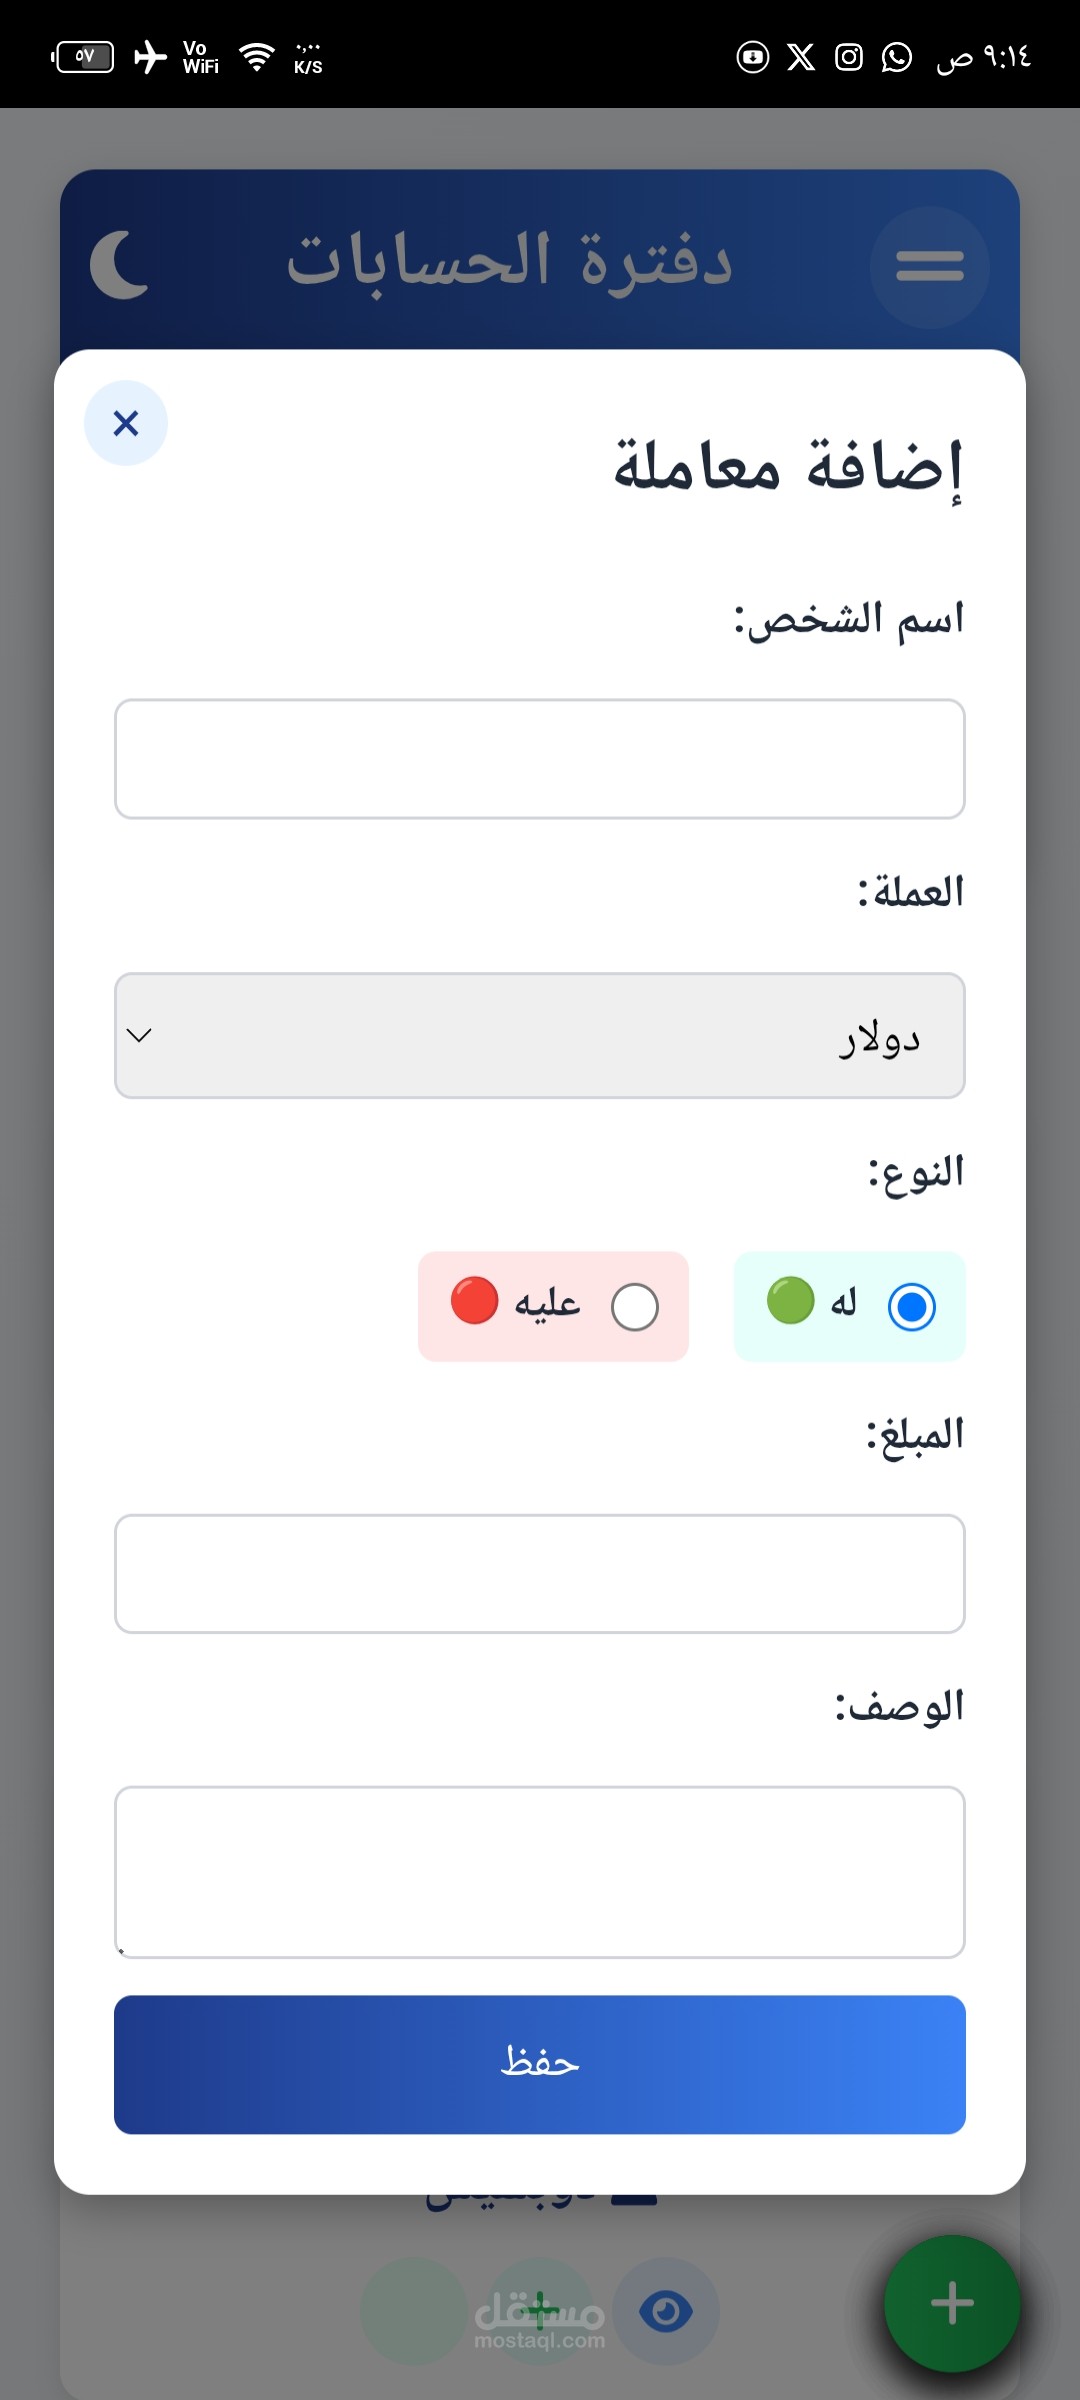Click the description text area
Screen dimensions: 1080x2400
(x=540, y=1872)
